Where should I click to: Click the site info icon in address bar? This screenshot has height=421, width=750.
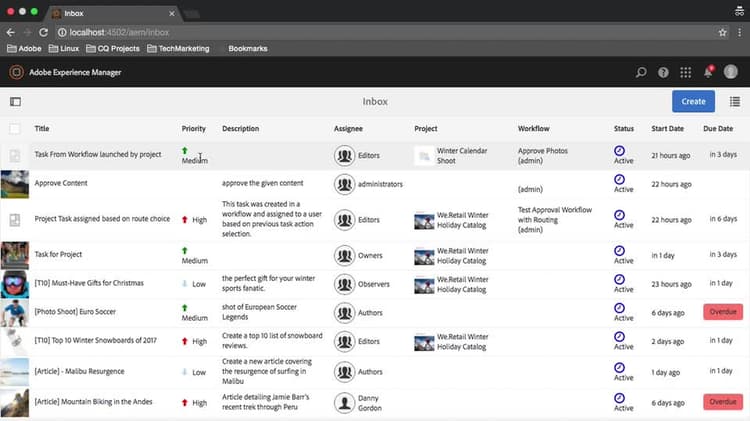pyautogui.click(x=62, y=33)
